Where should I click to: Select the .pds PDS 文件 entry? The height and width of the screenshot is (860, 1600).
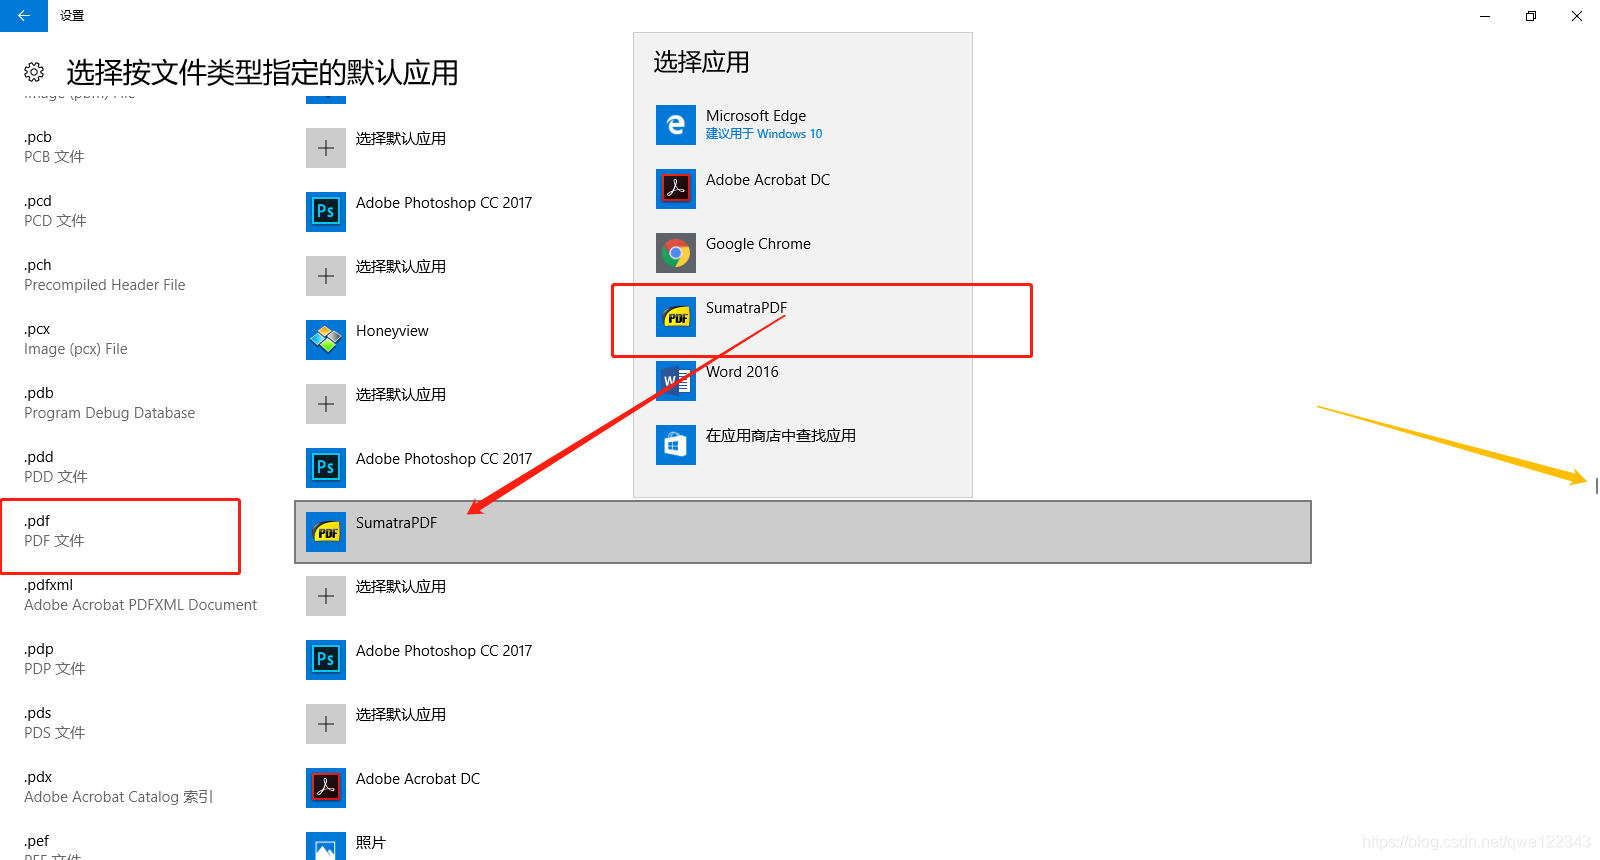click(x=55, y=723)
